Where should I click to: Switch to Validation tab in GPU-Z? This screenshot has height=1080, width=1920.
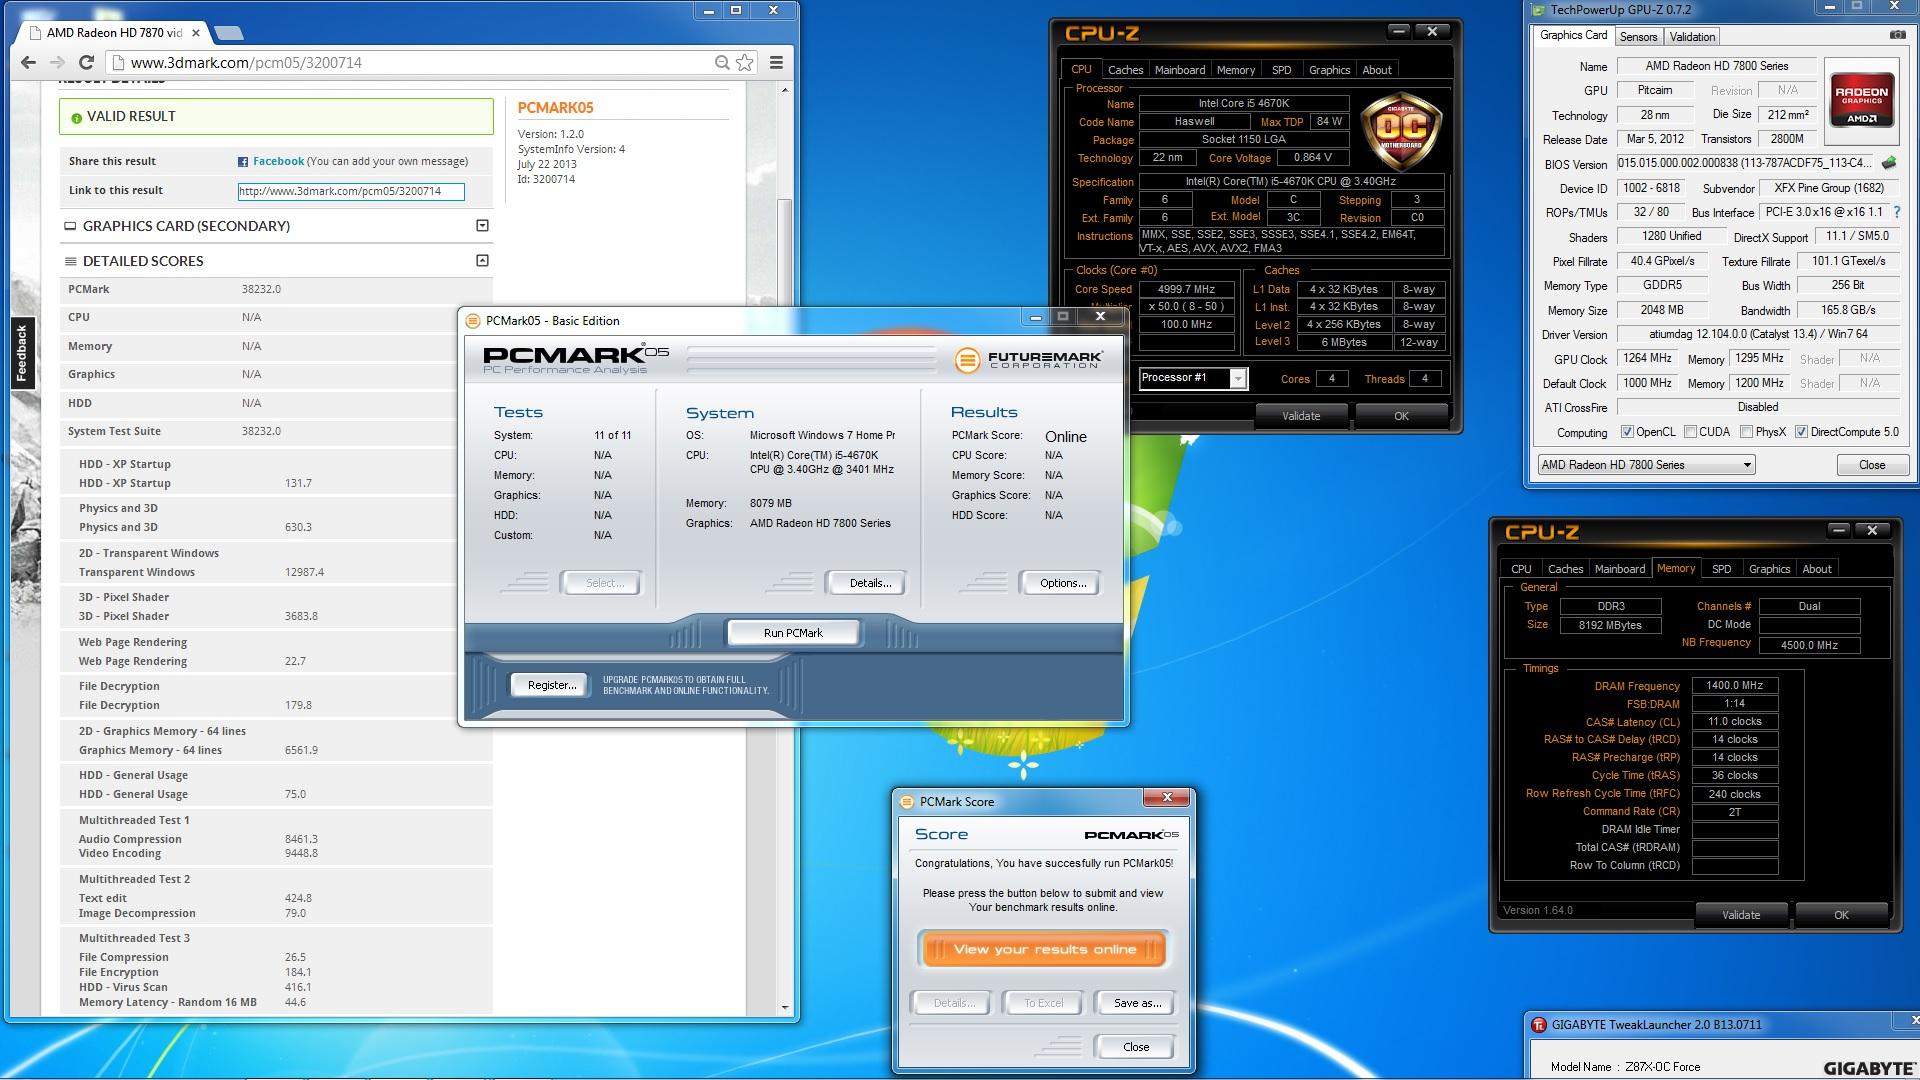(1692, 37)
